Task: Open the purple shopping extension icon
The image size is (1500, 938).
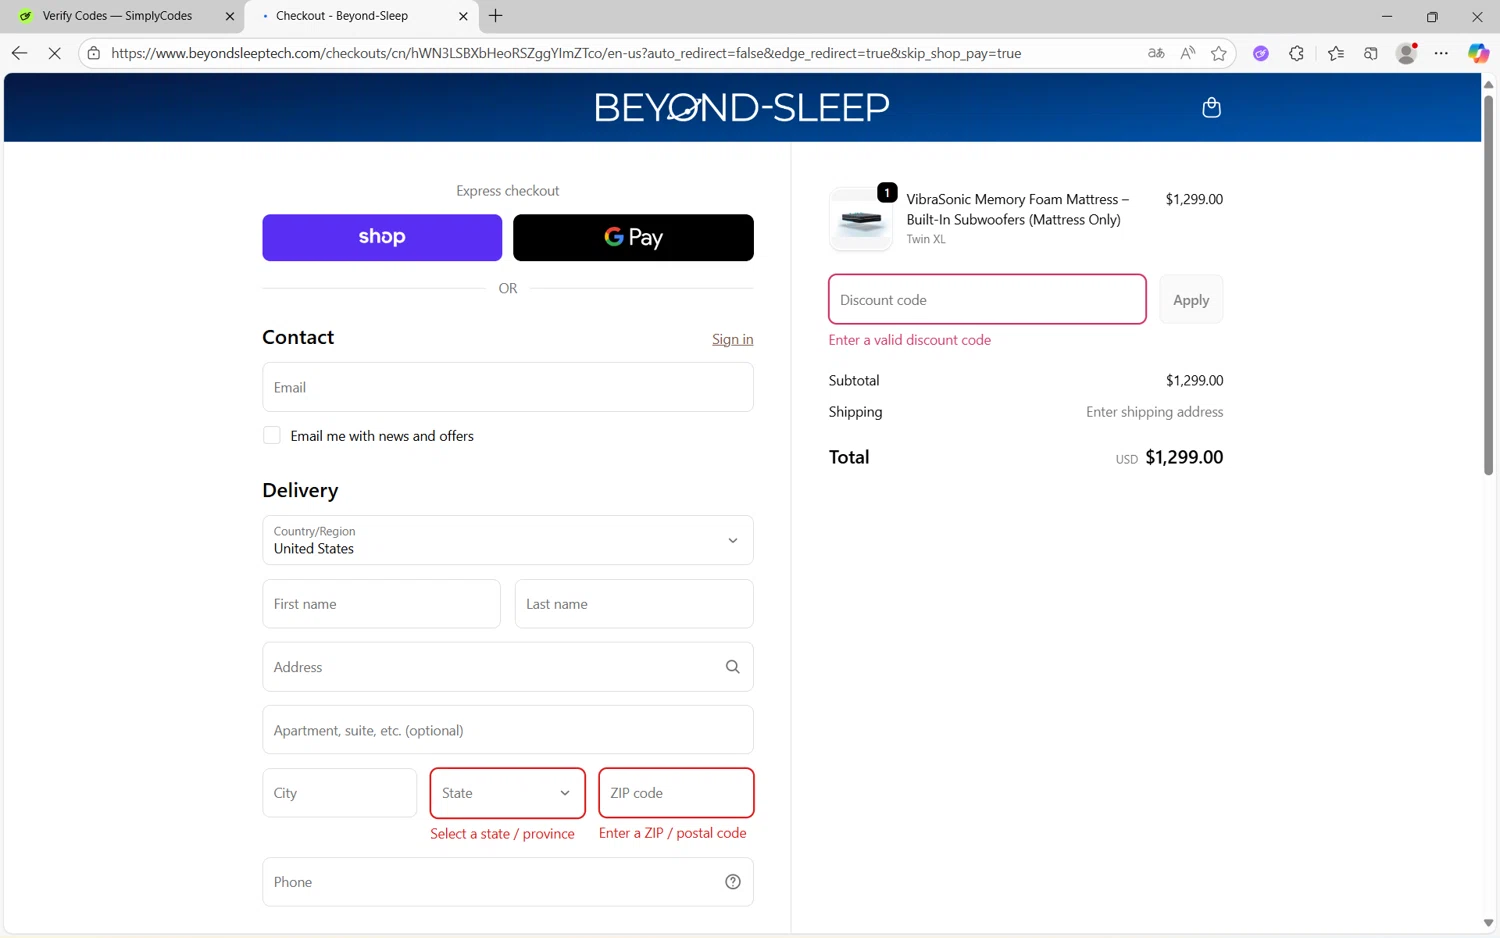Action: [x=1261, y=53]
